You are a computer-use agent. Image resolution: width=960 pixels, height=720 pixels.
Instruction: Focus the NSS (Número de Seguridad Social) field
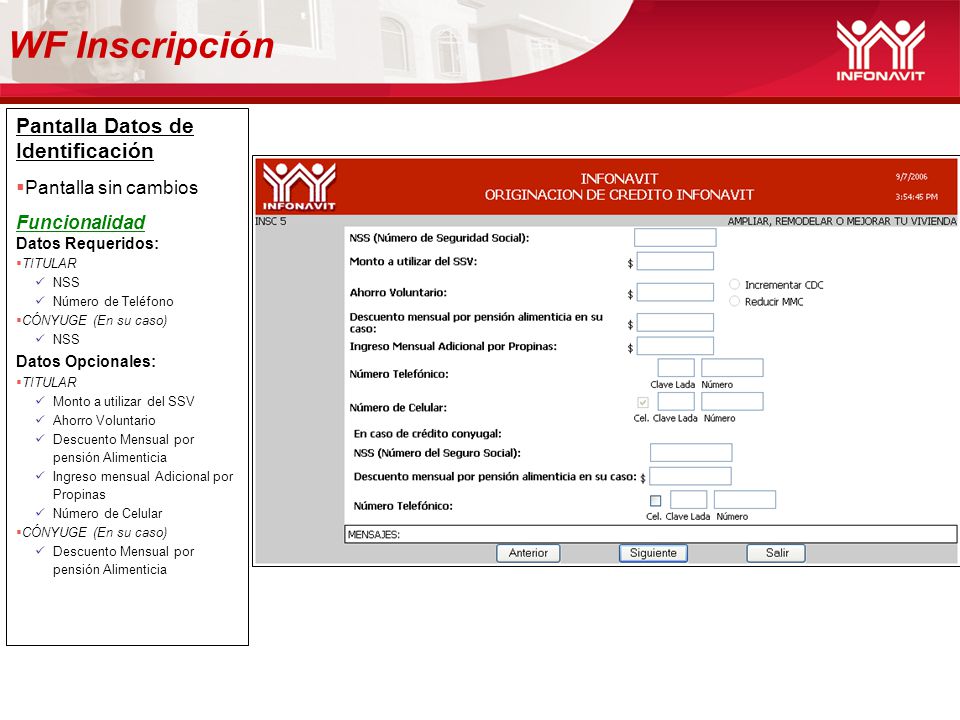675,238
